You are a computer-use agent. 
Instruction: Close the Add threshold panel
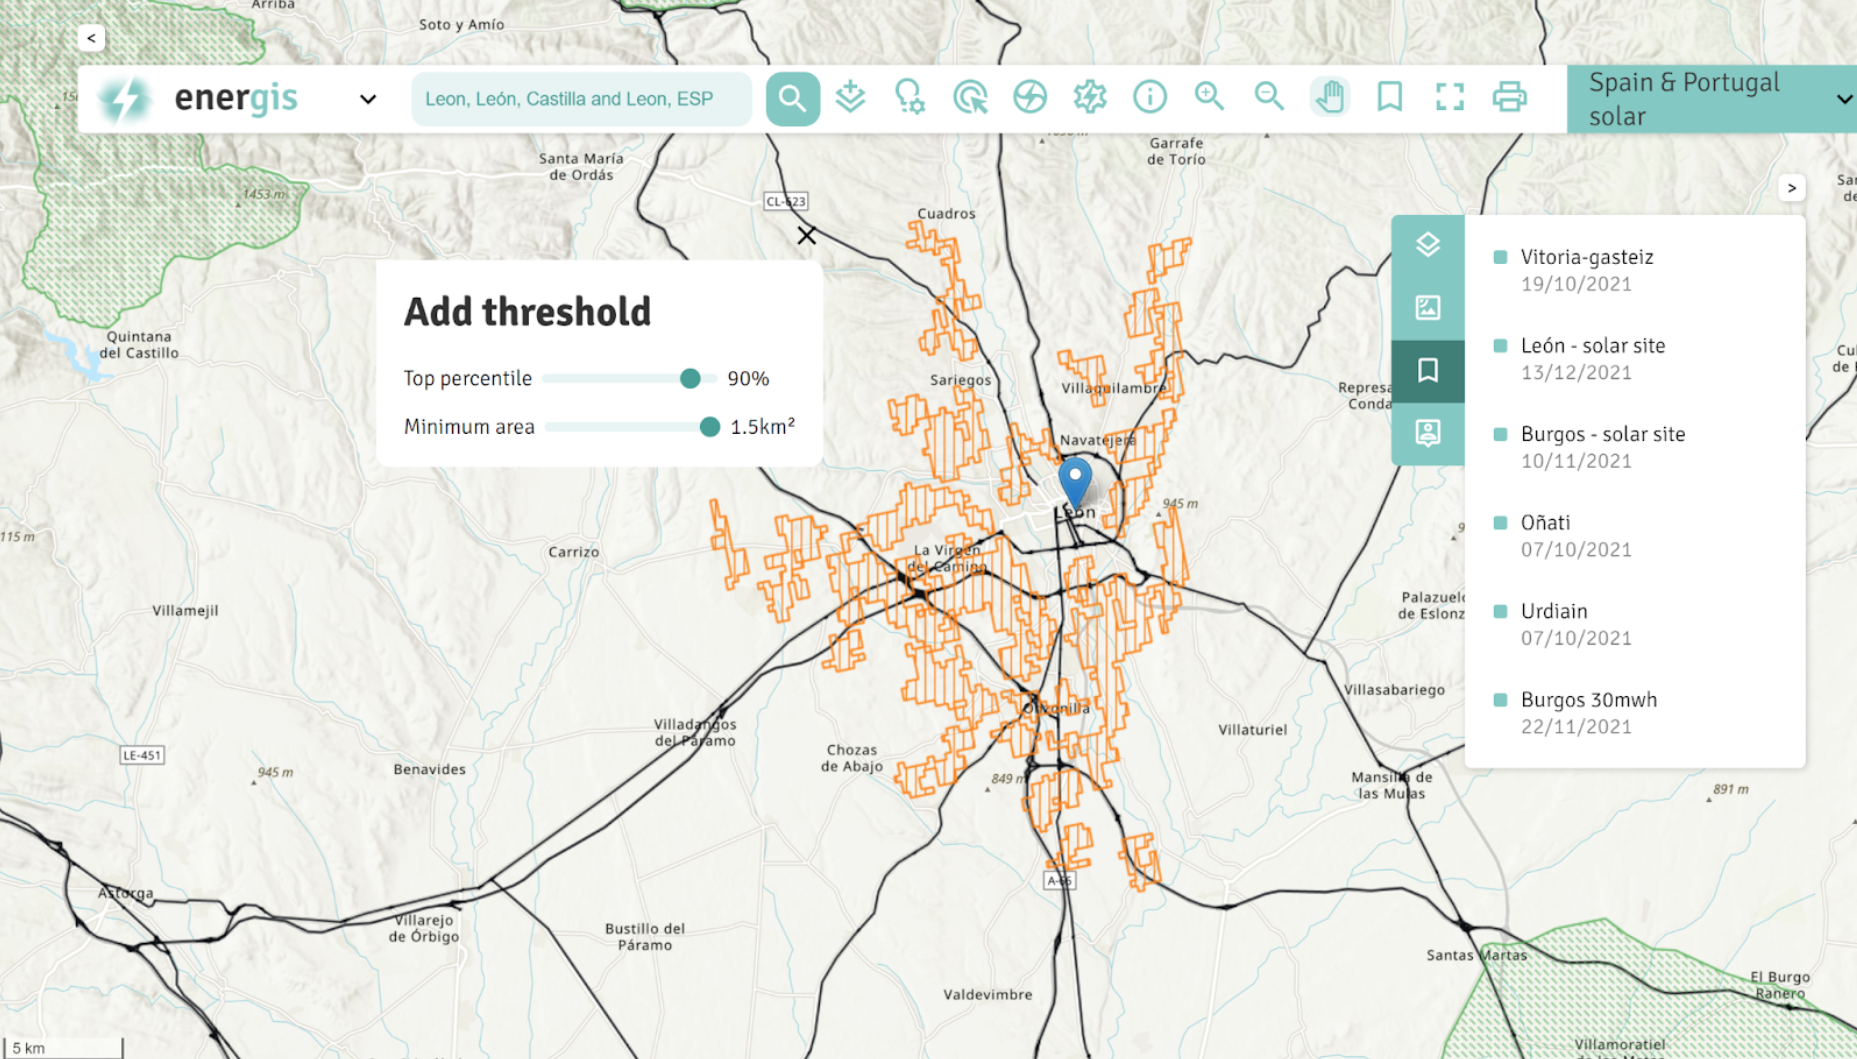[x=807, y=236]
